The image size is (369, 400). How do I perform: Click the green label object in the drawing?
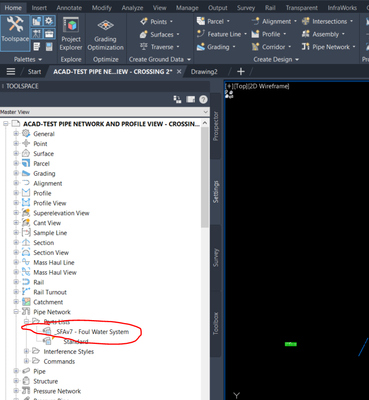291,344
